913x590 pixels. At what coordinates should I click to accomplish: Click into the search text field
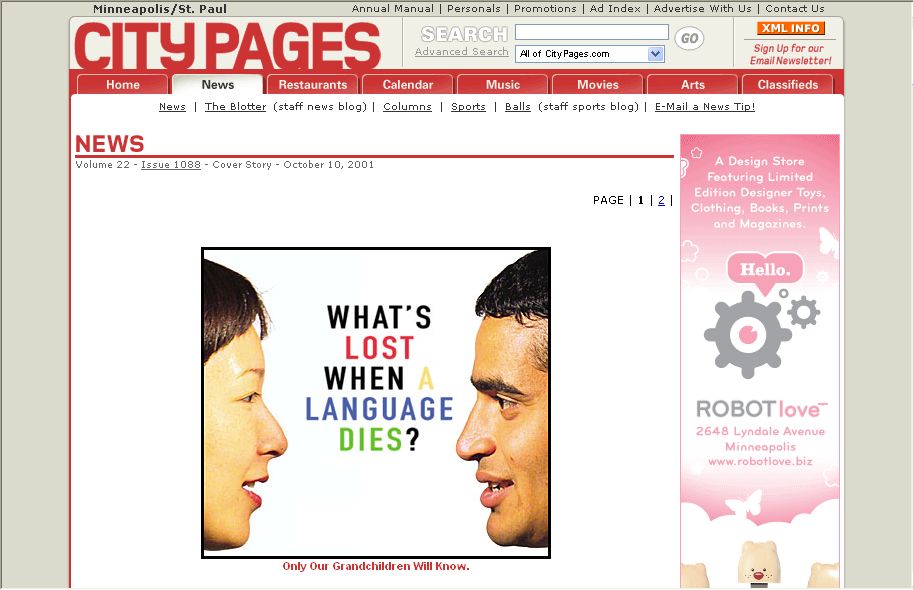592,32
